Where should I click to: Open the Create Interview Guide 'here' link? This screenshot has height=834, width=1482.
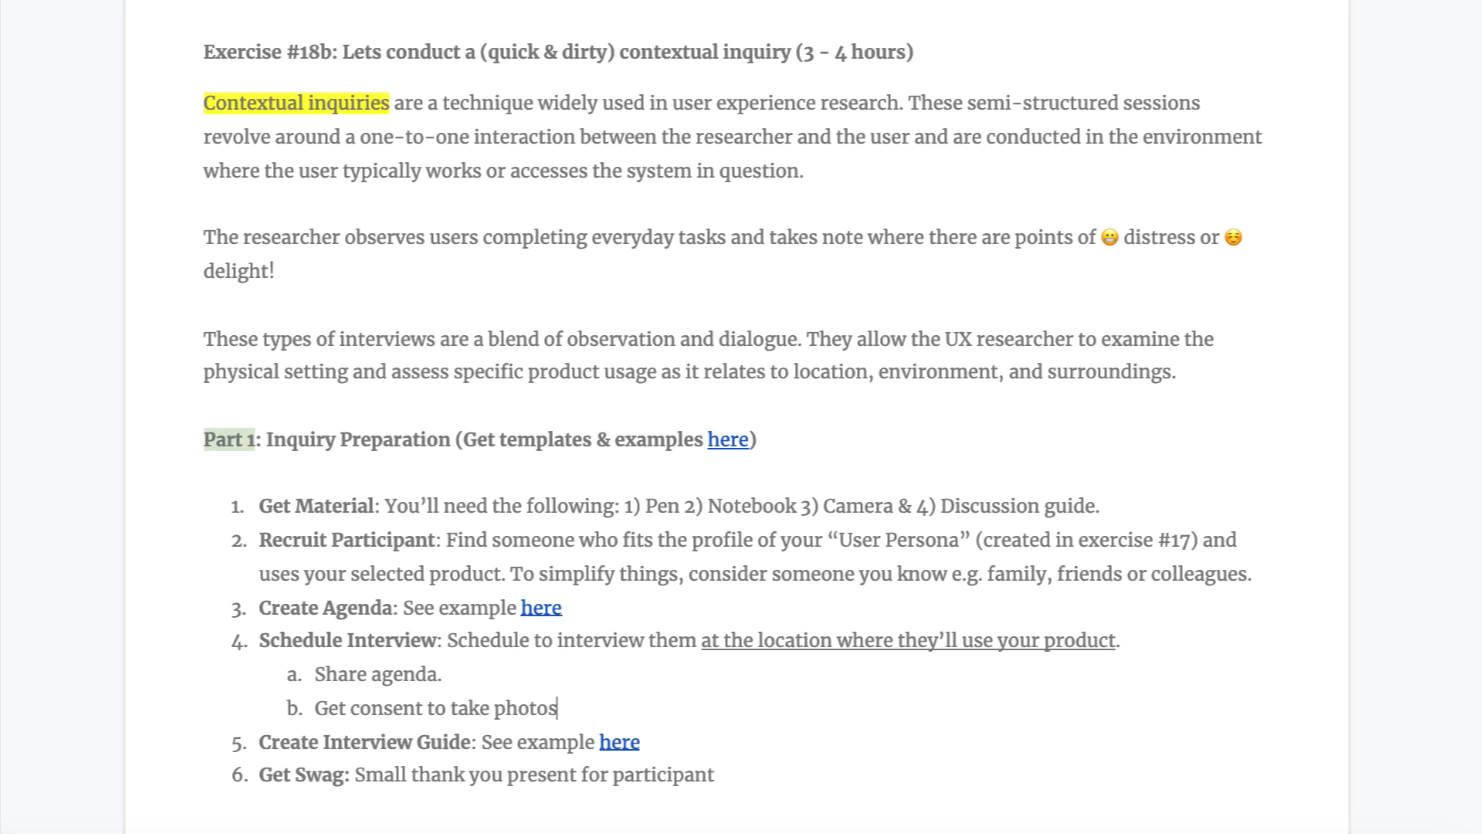point(619,742)
